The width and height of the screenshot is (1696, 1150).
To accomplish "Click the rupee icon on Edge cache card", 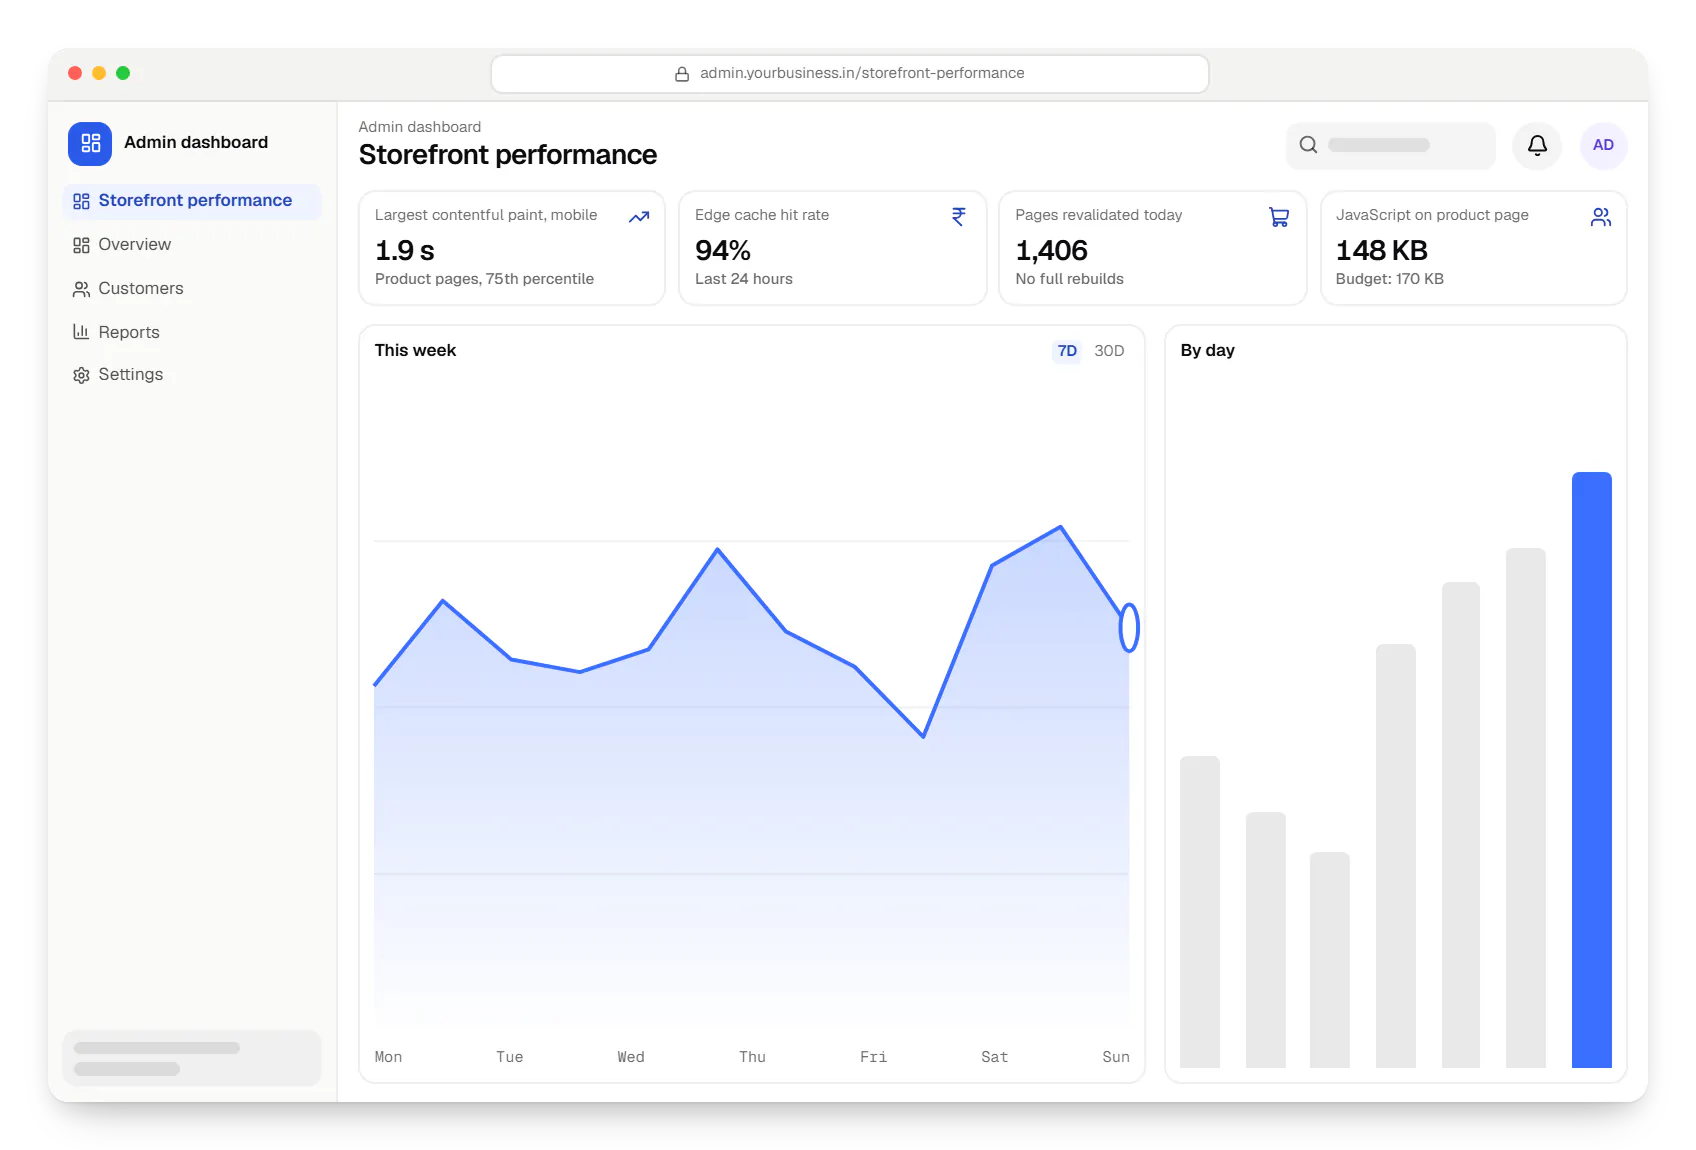I will pos(959,217).
